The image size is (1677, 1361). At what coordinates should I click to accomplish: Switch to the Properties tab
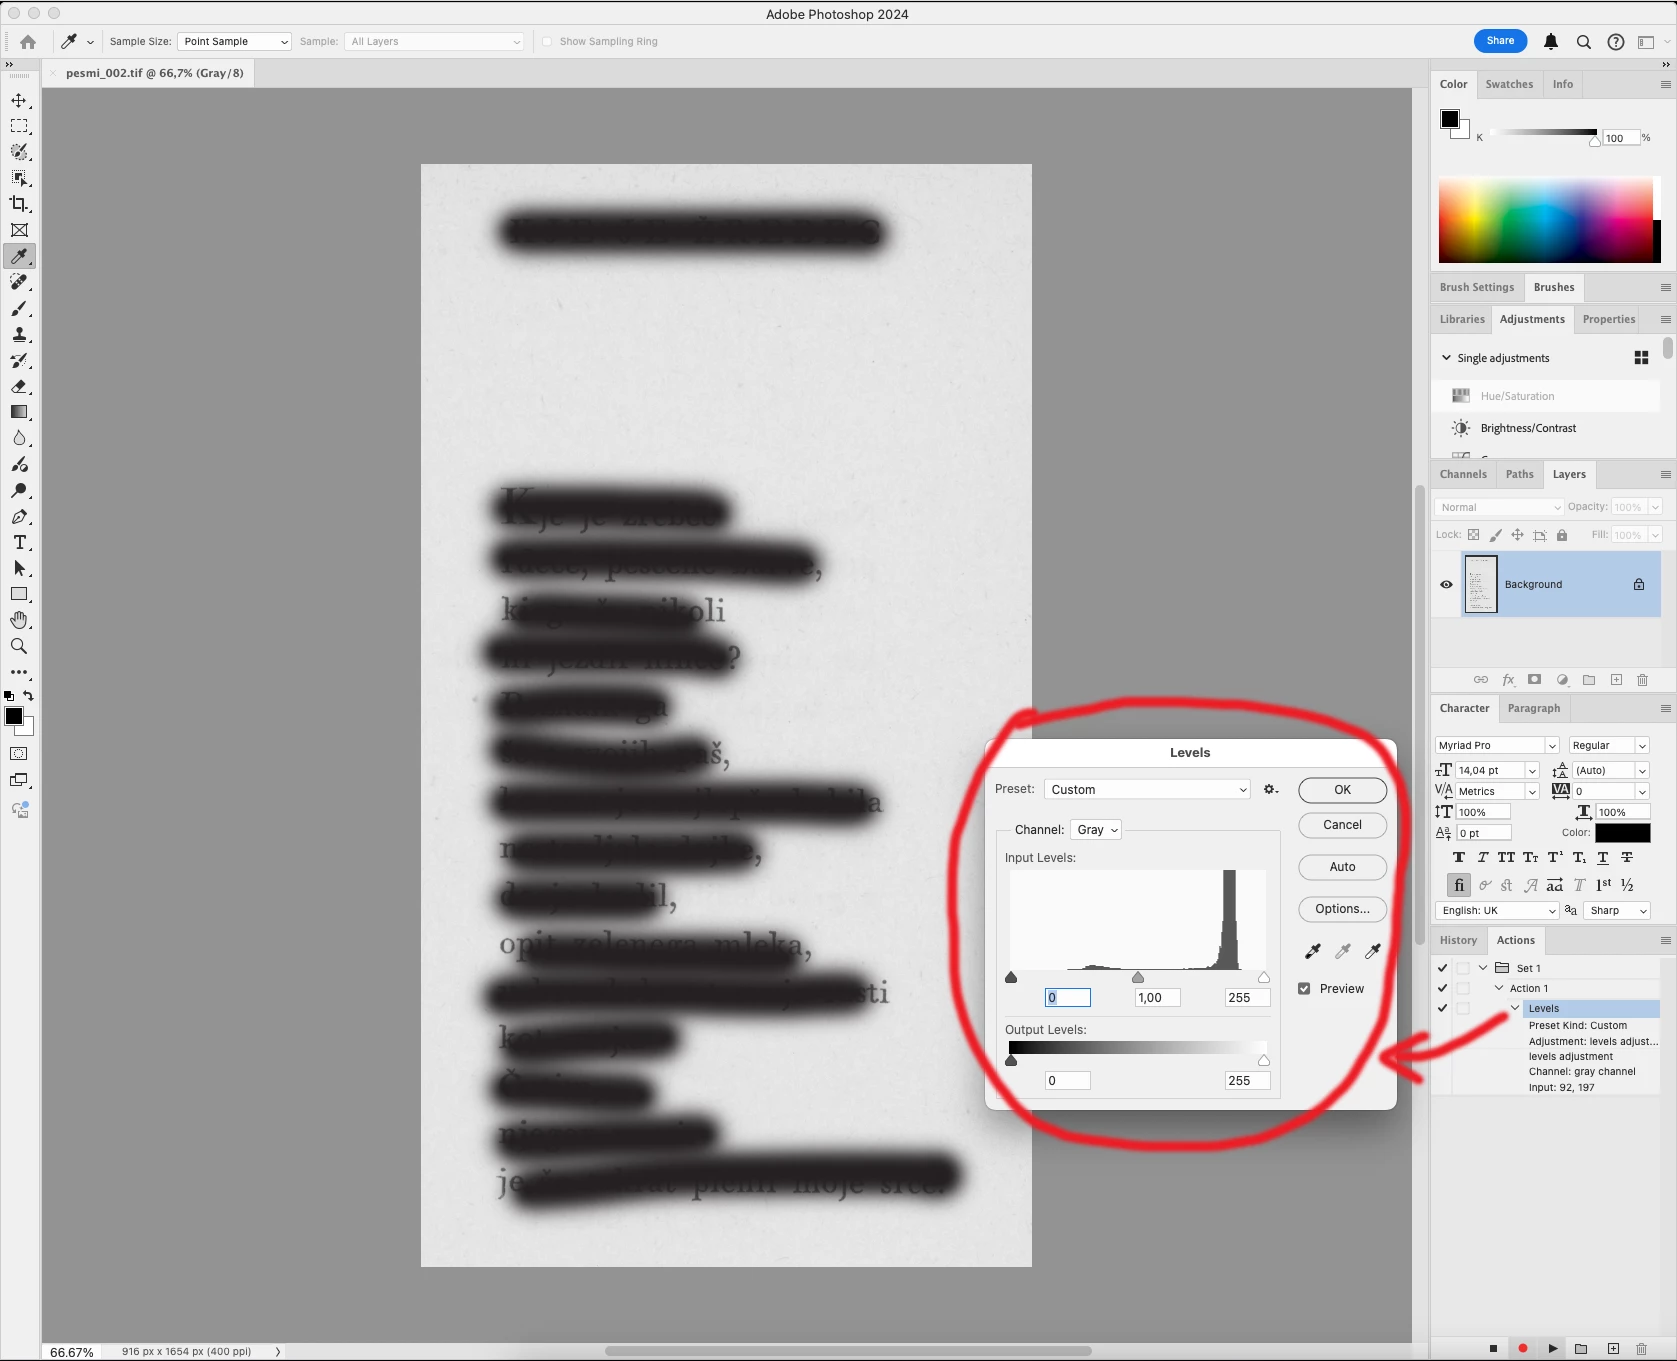click(x=1608, y=320)
